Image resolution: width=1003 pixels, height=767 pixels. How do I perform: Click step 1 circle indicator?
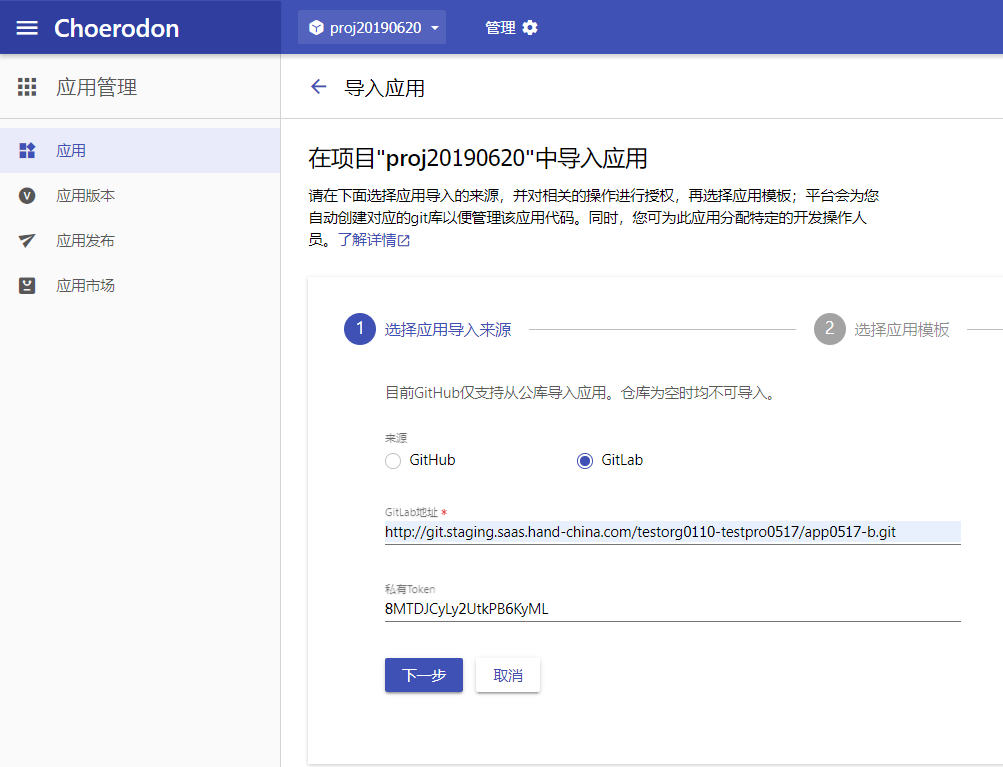coord(359,329)
